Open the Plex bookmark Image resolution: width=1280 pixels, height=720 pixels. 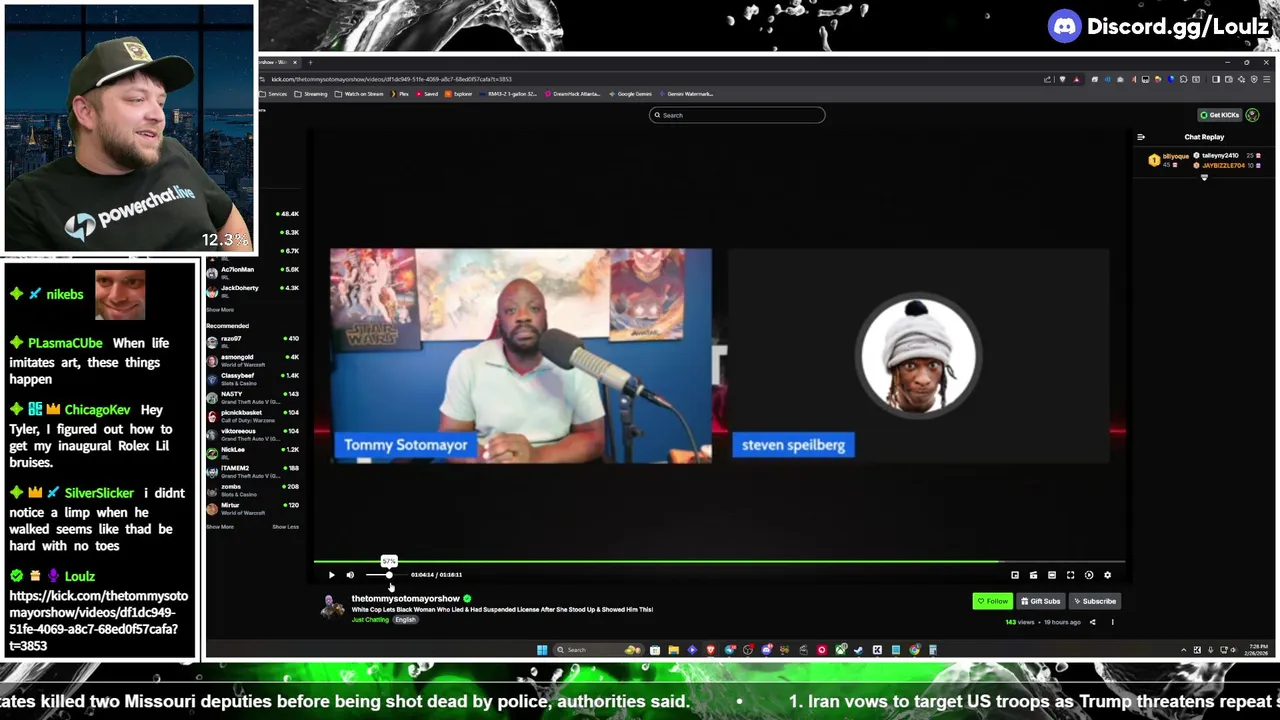(400, 94)
